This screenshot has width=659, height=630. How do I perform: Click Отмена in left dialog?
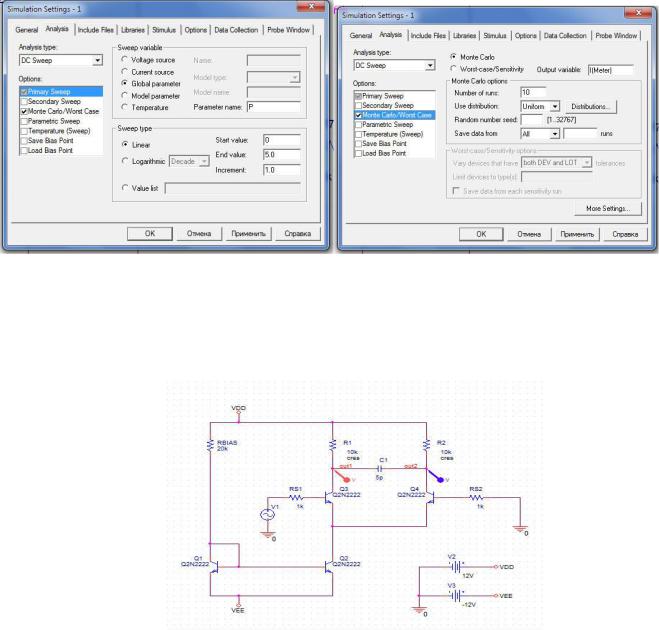[x=199, y=233]
